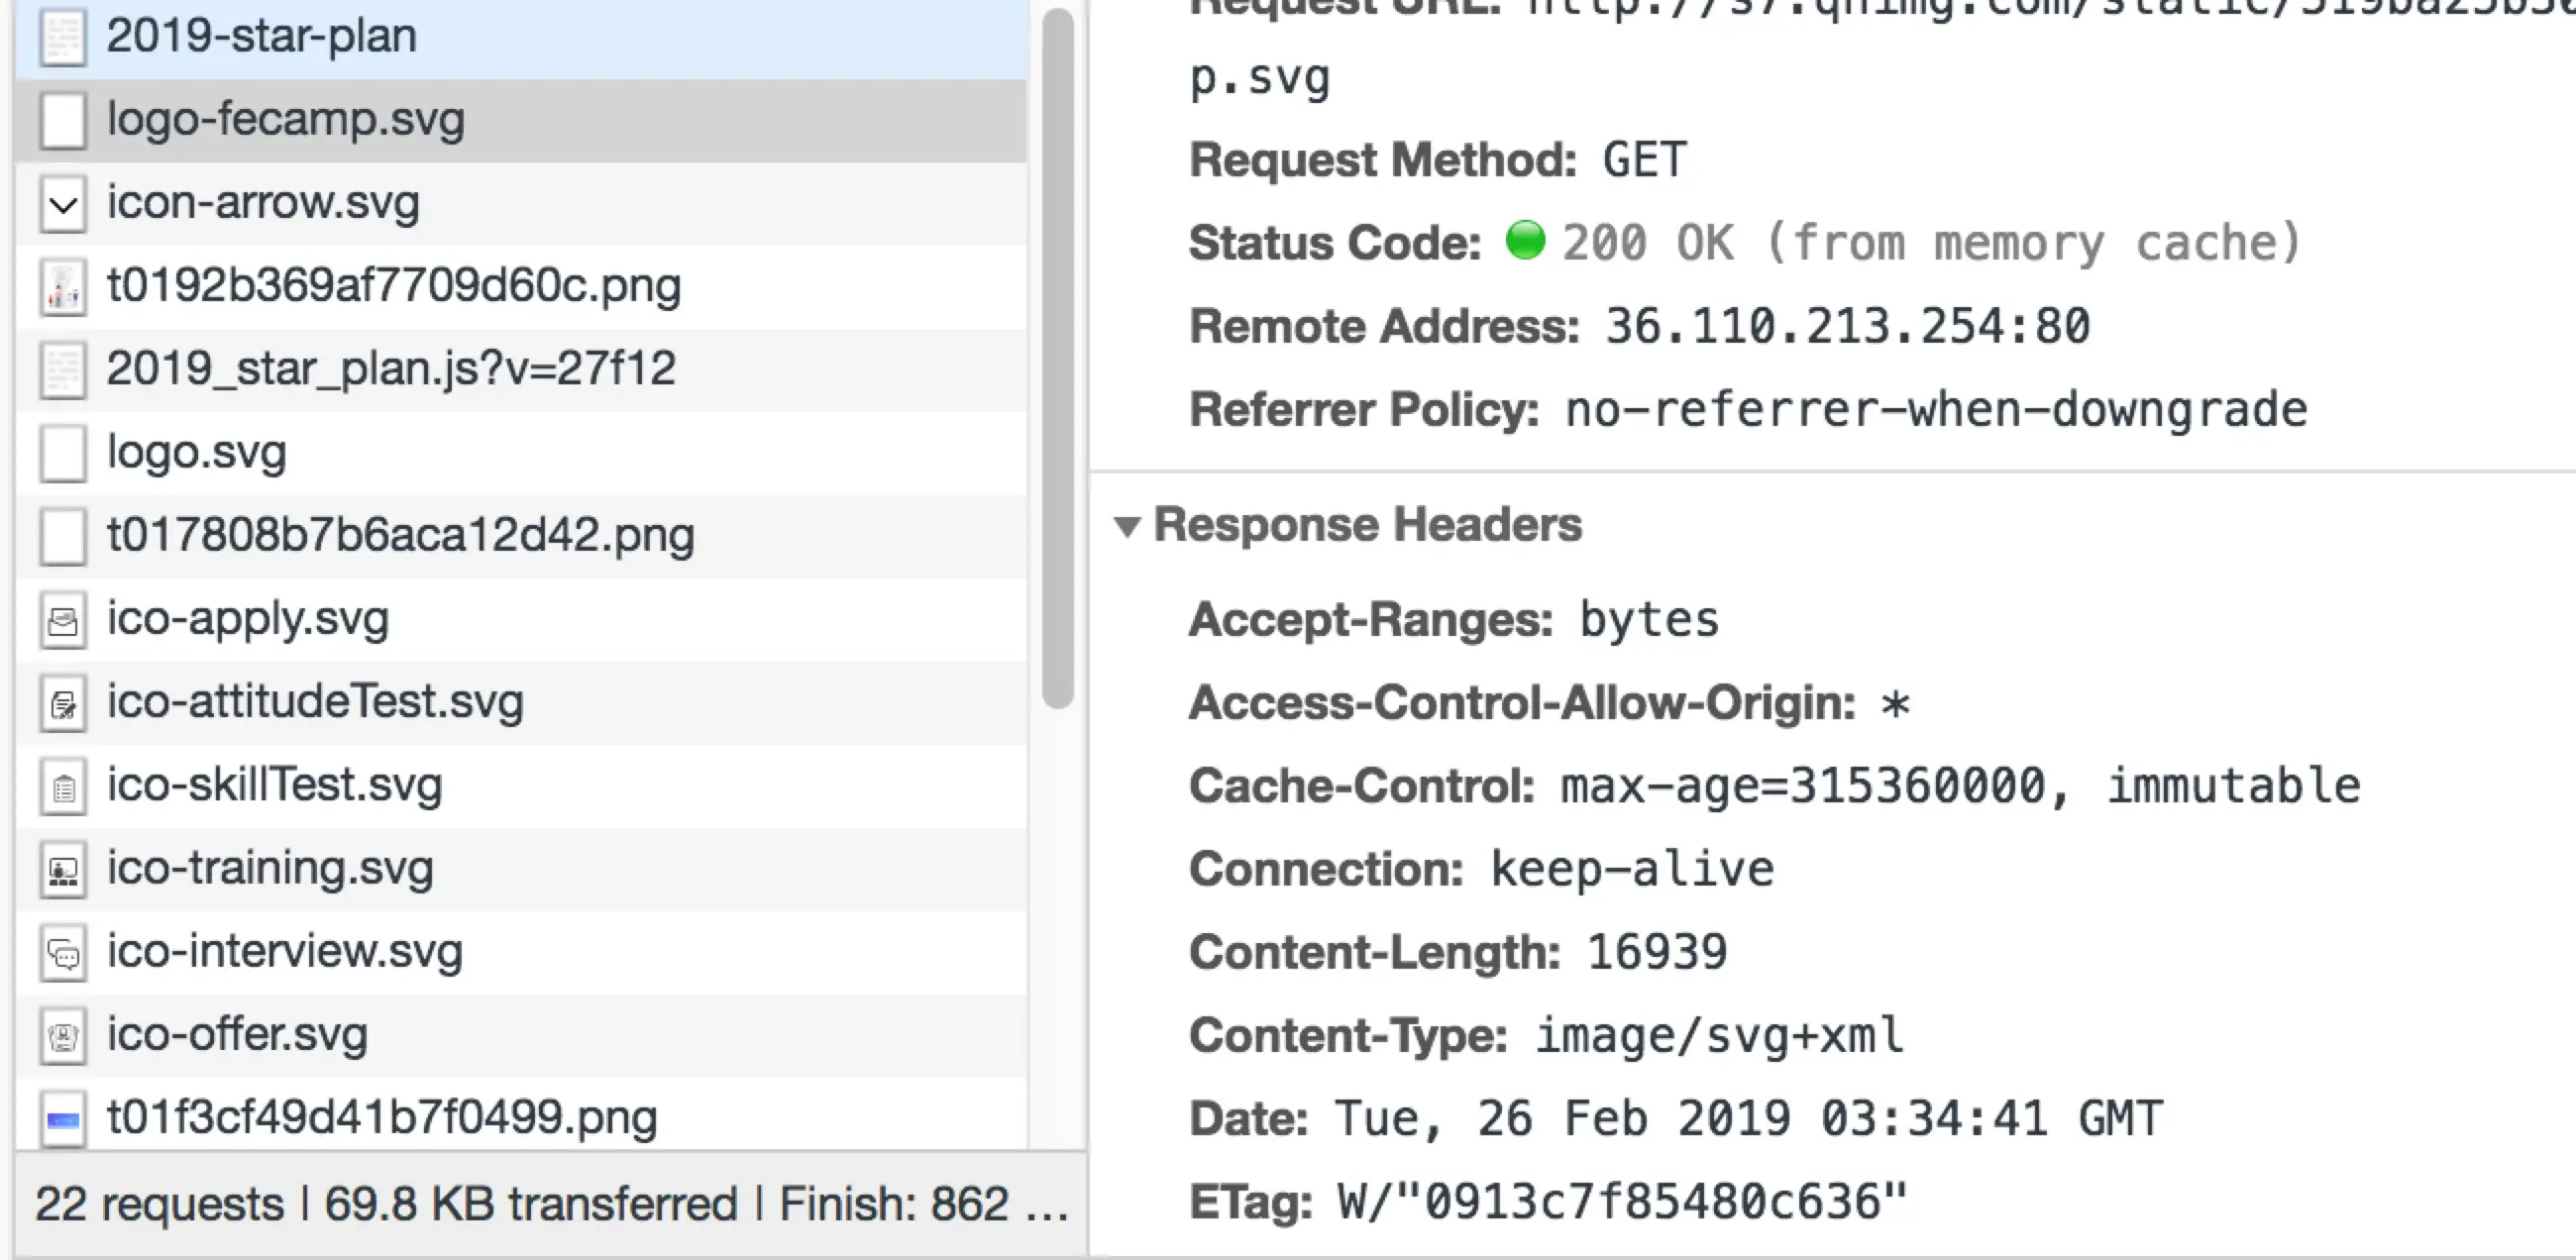Click the ico-skillTest.svg file icon
The height and width of the screenshot is (1260, 2576).
pyautogui.click(x=62, y=787)
